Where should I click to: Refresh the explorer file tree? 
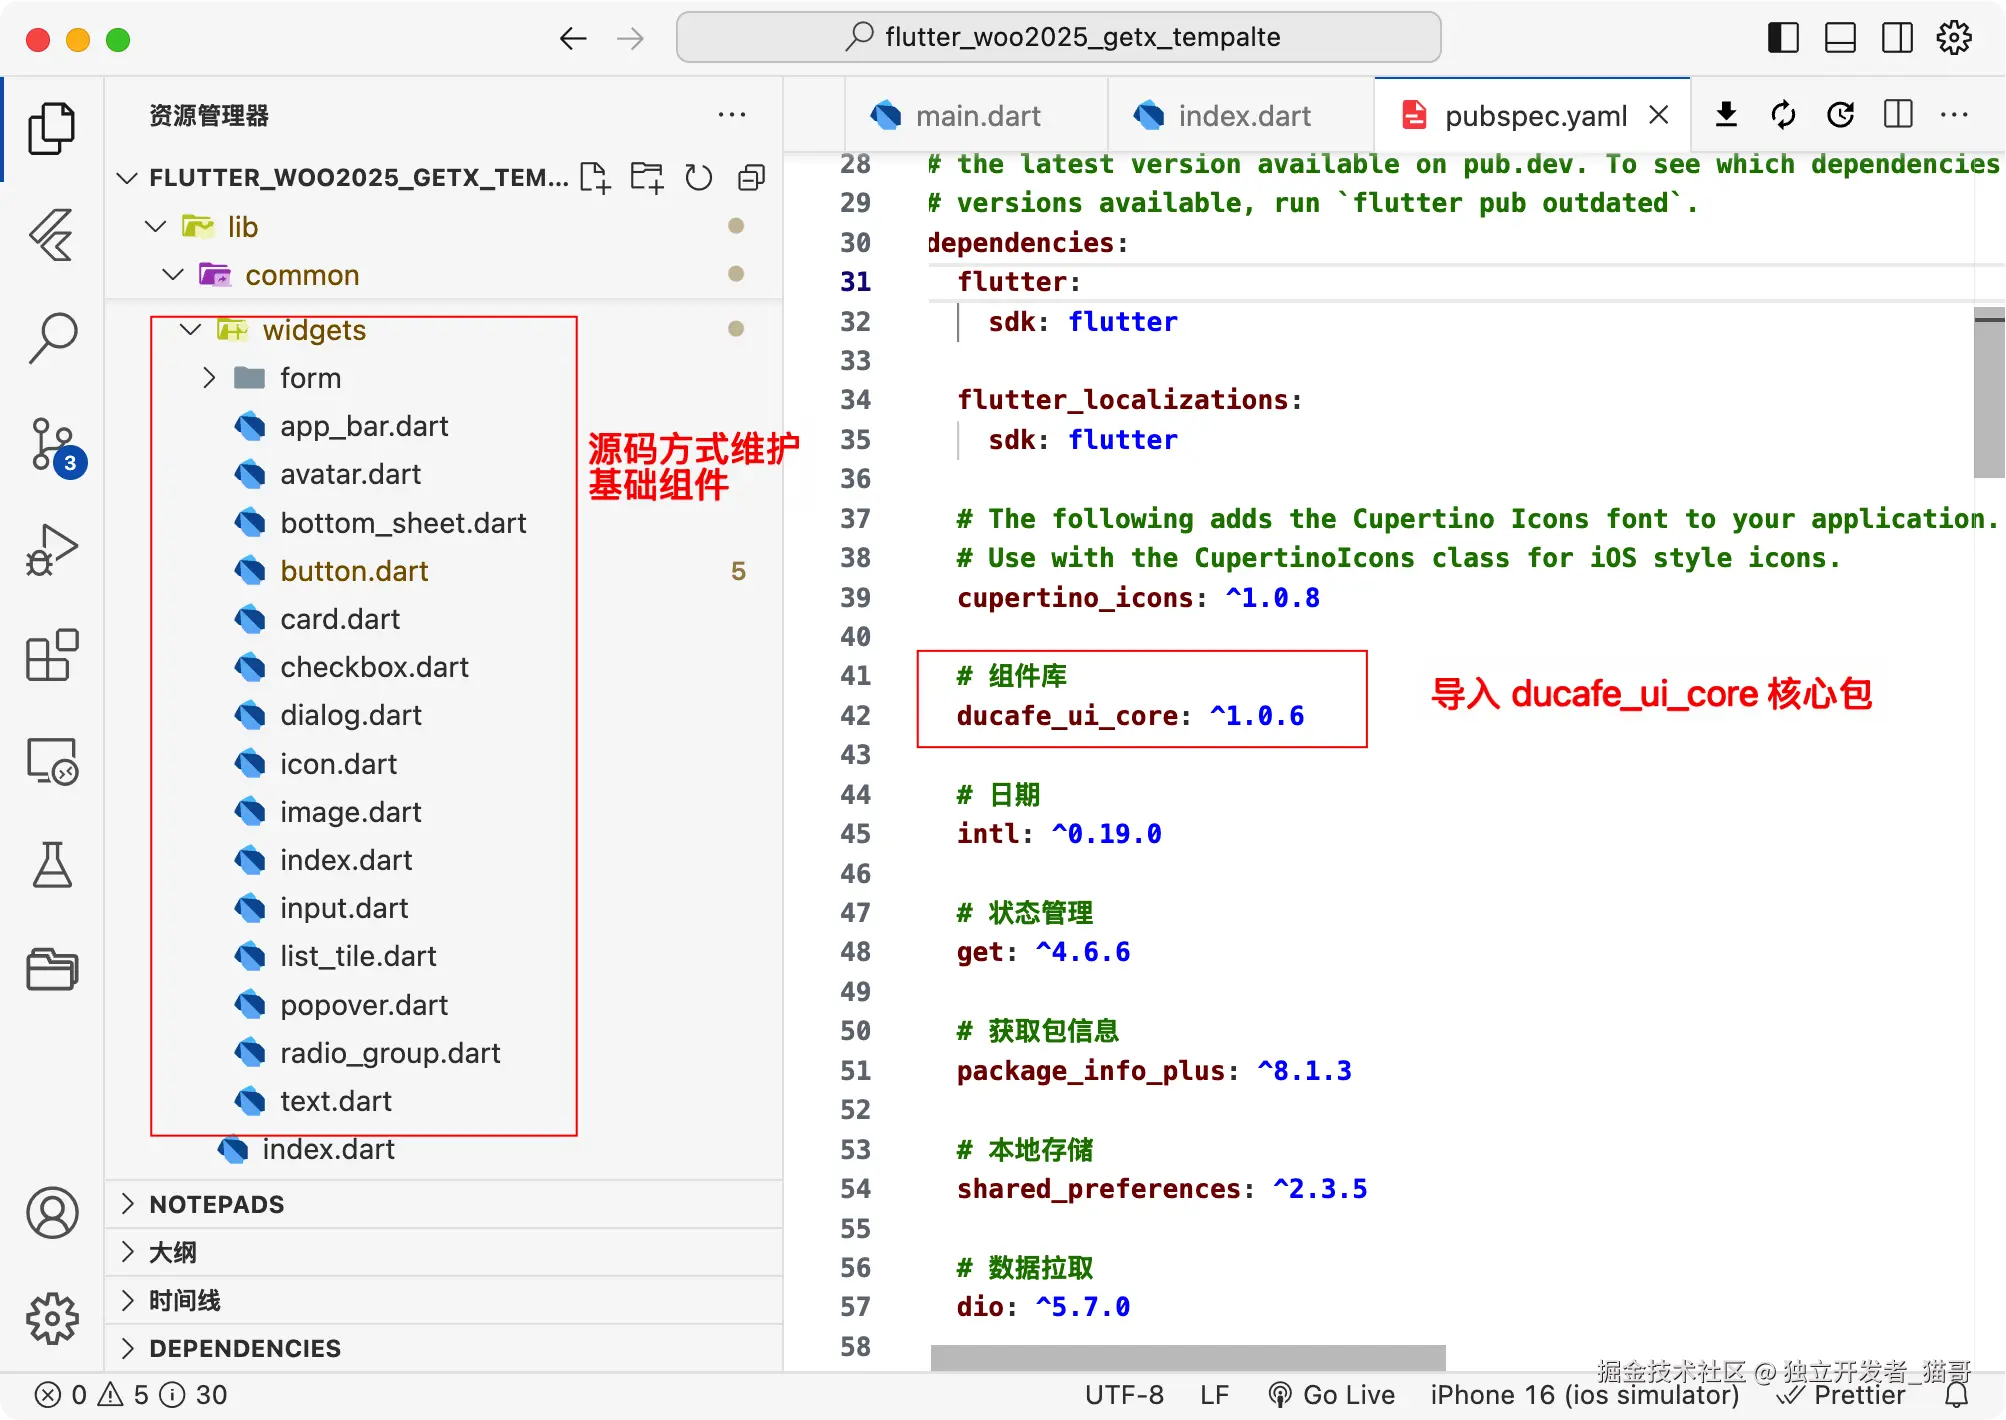698,178
